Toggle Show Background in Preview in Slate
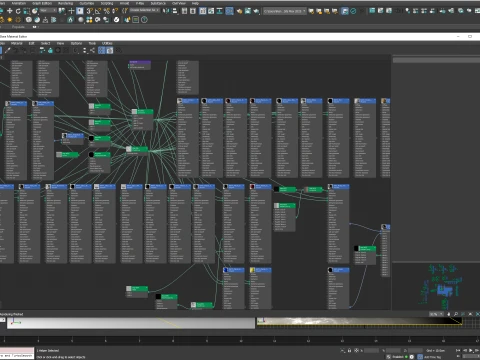The width and height of the screenshot is (480, 360). click(66, 50)
